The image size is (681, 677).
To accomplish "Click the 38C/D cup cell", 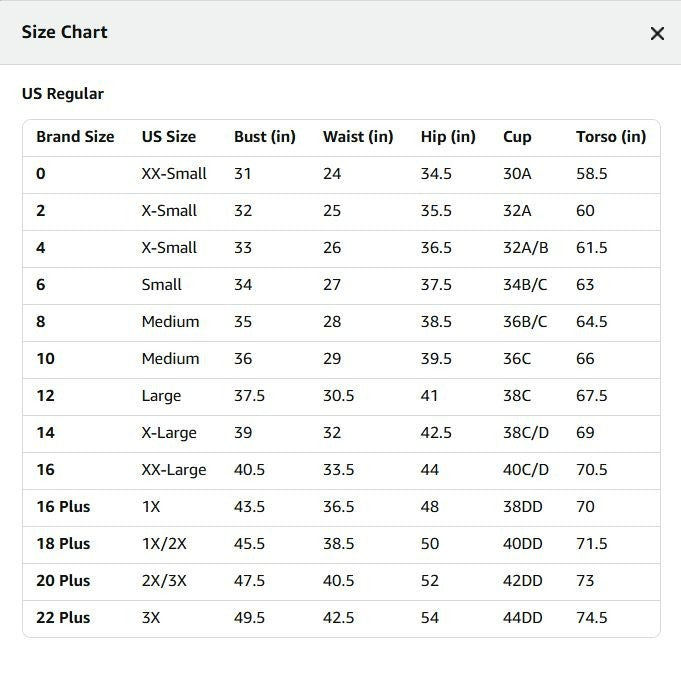I will [526, 433].
